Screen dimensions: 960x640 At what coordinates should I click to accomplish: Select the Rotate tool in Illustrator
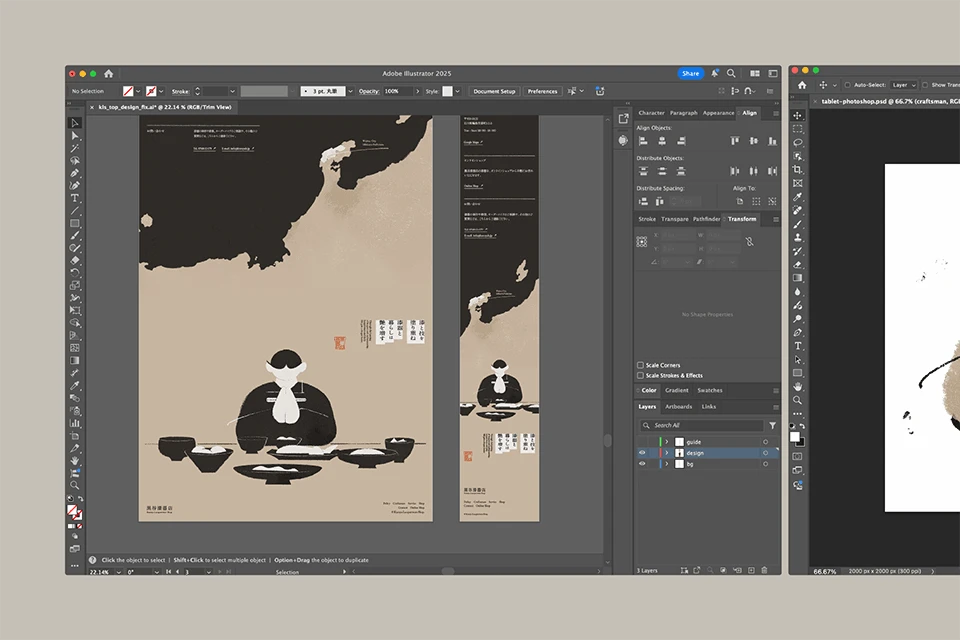click(x=75, y=273)
